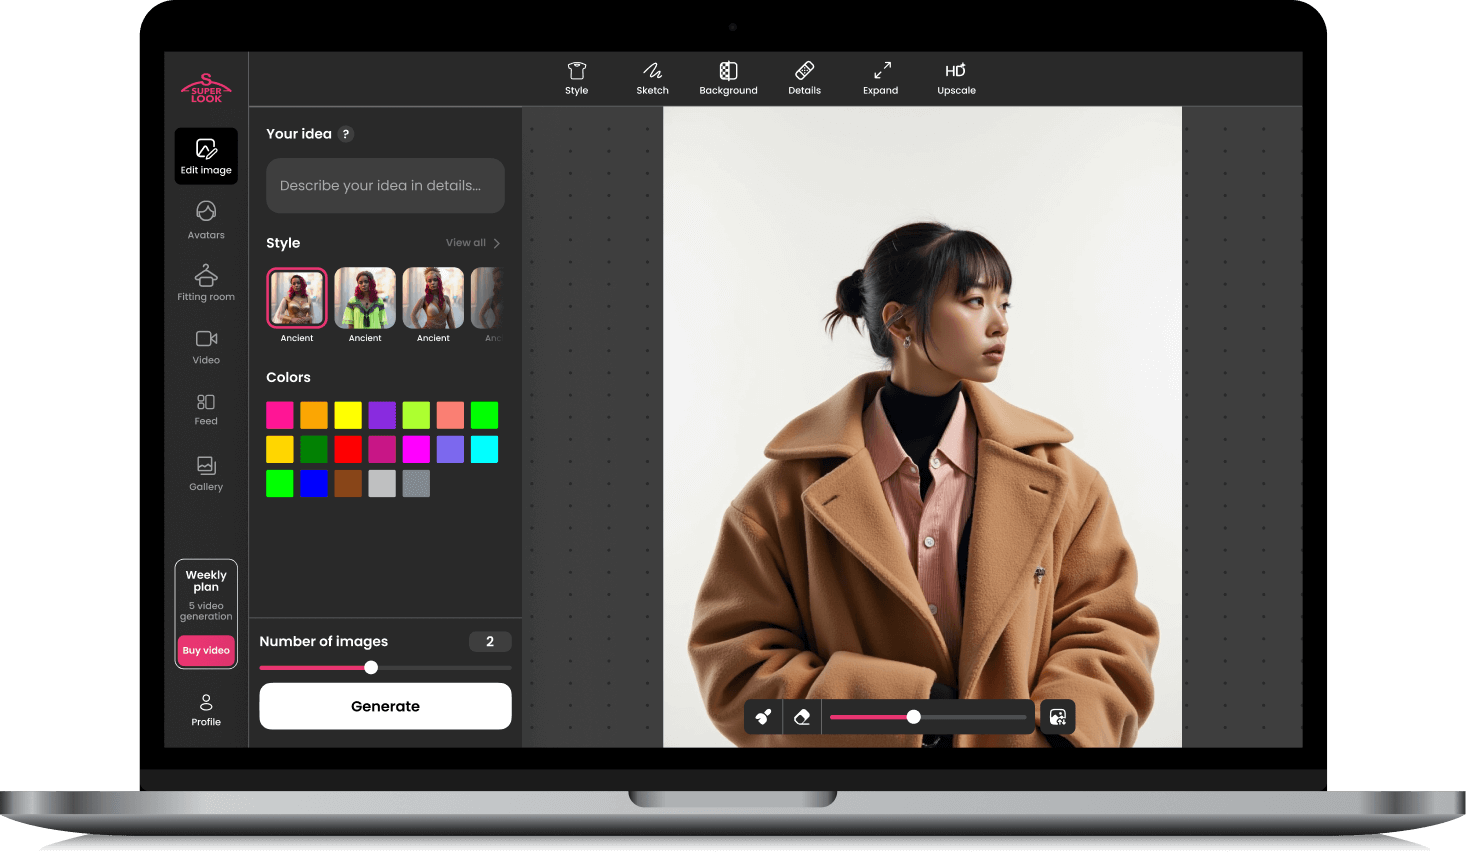
Task: Go to the Video section
Action: (x=206, y=346)
